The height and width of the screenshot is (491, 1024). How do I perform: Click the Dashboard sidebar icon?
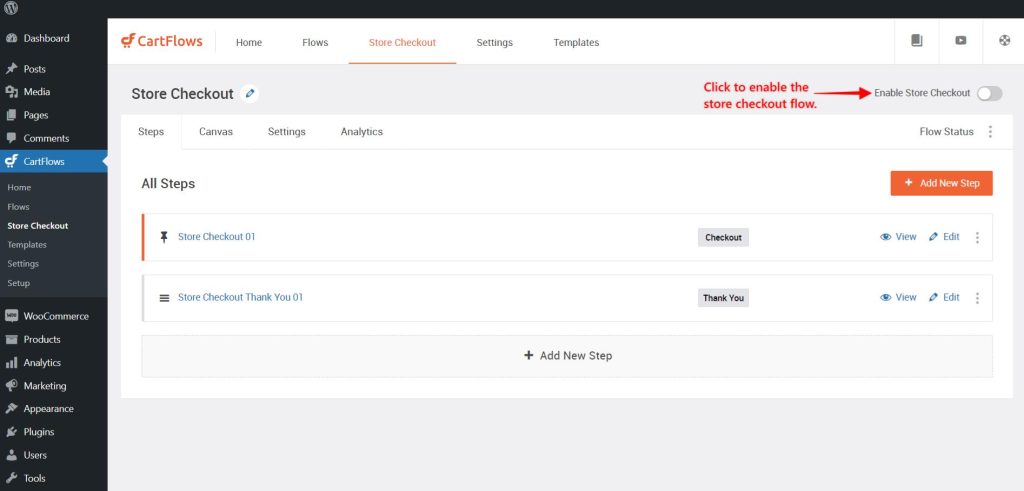click(x=11, y=39)
